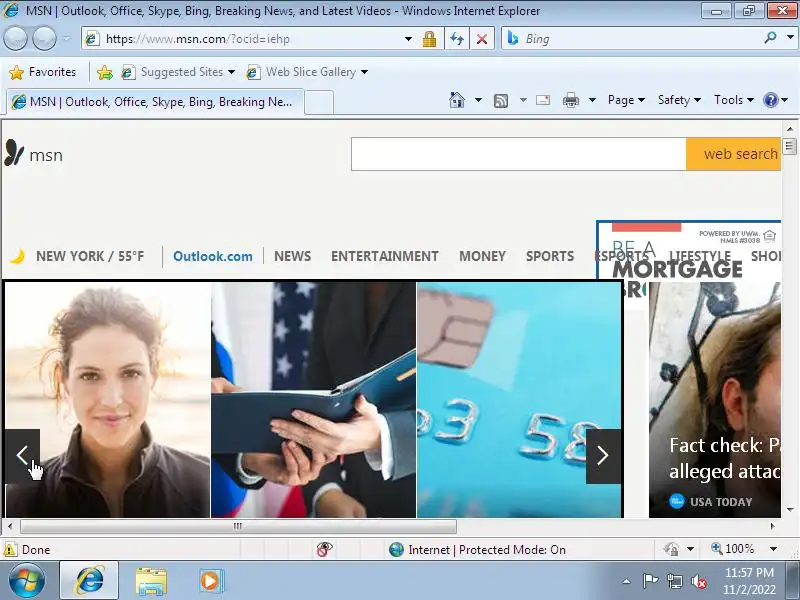This screenshot has width=800, height=600.
Task: Click the horizontal scrollbar right arrow
Action: pyautogui.click(x=772, y=526)
